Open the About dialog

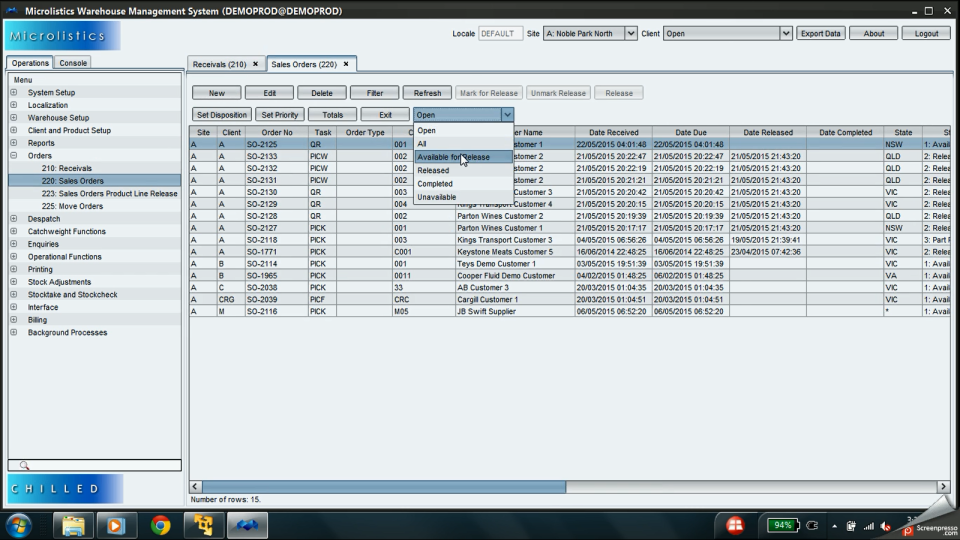point(874,34)
